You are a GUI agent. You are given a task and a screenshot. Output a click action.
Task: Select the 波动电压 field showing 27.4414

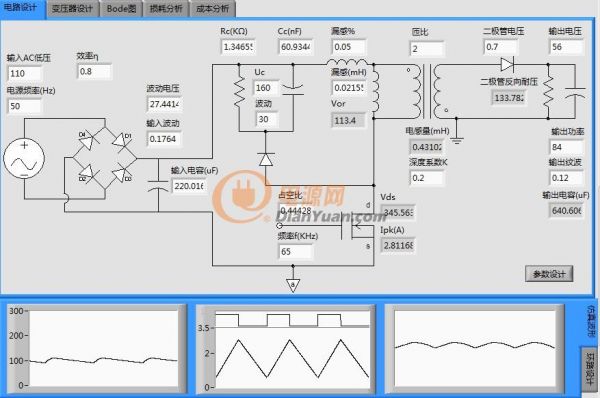pos(164,104)
